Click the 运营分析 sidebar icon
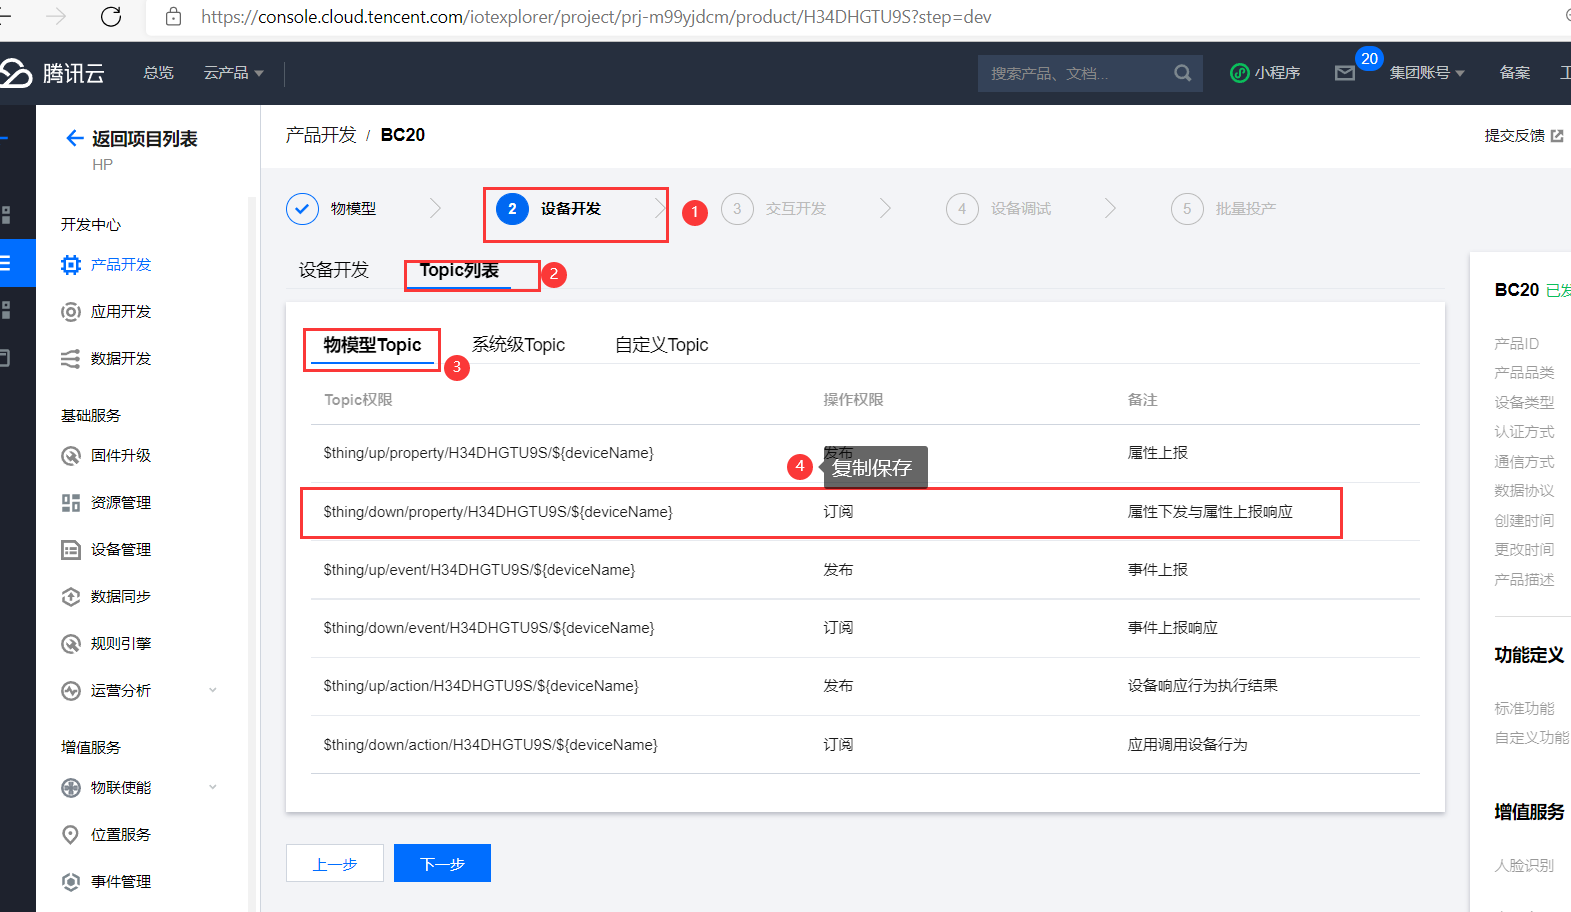Viewport: 1571px width, 912px height. 70,691
